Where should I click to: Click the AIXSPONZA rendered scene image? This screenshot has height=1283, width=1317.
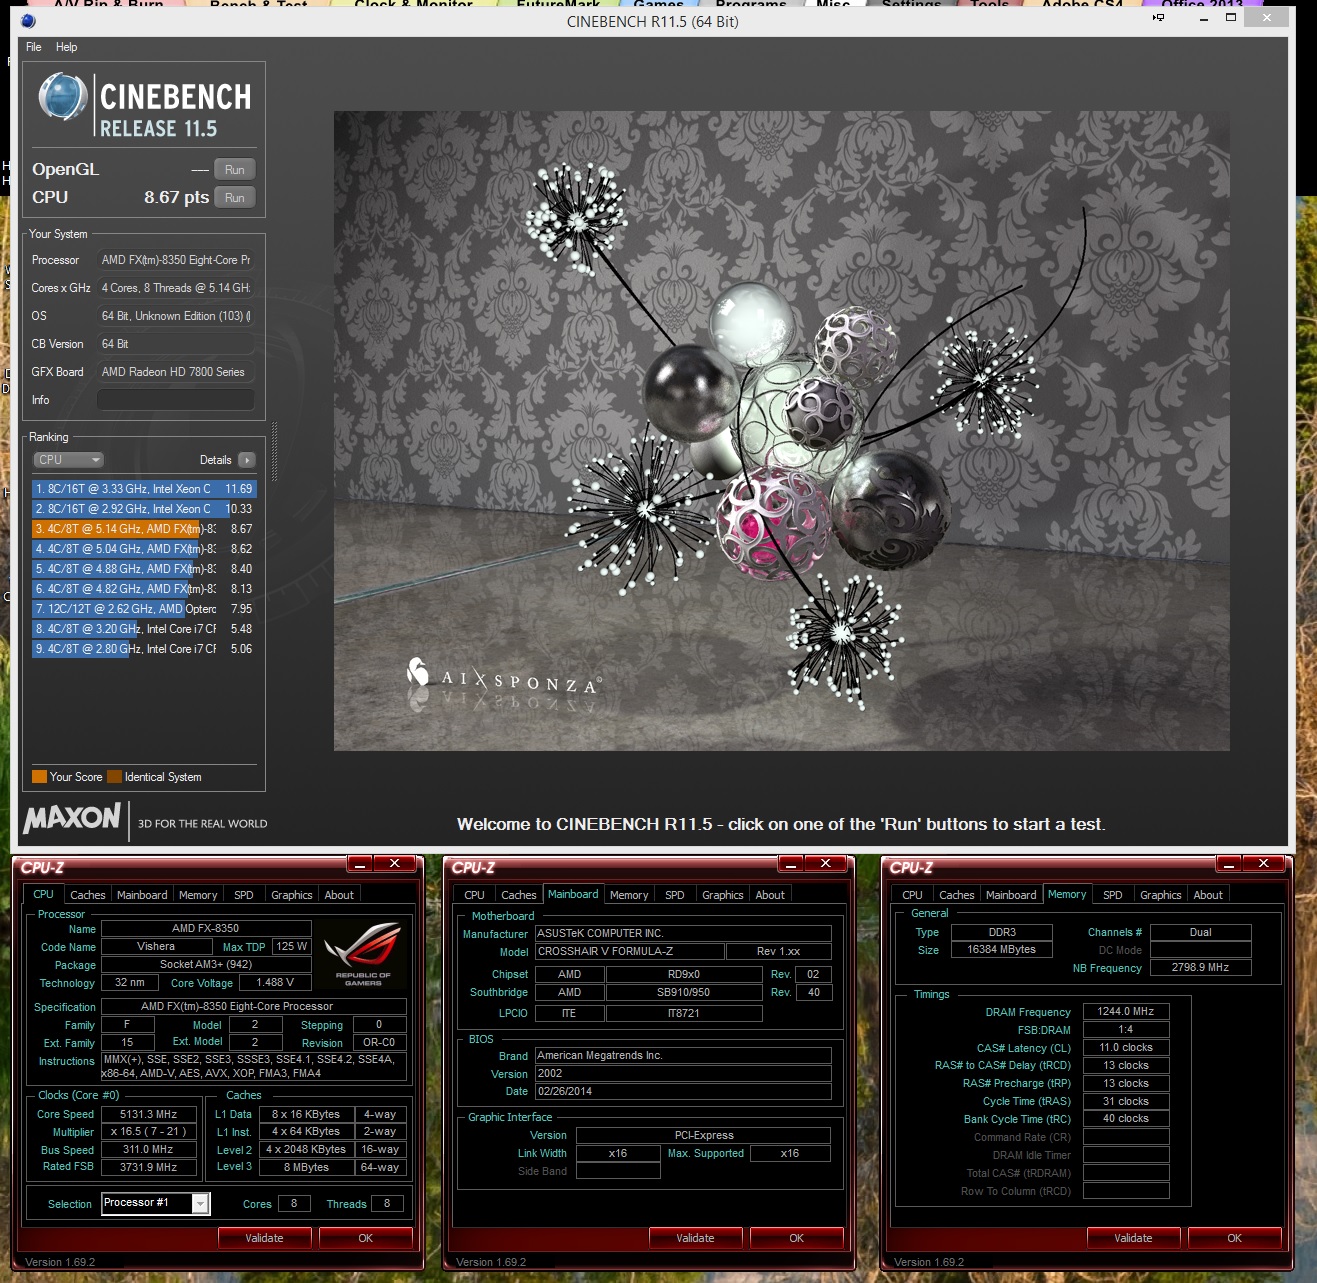781,431
